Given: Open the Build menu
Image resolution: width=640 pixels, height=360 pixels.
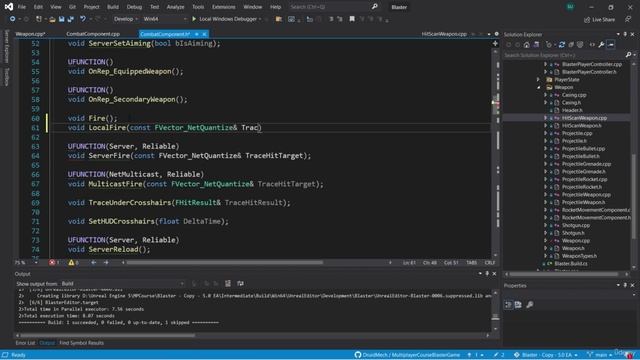Looking at the screenshot, I should [113, 7].
